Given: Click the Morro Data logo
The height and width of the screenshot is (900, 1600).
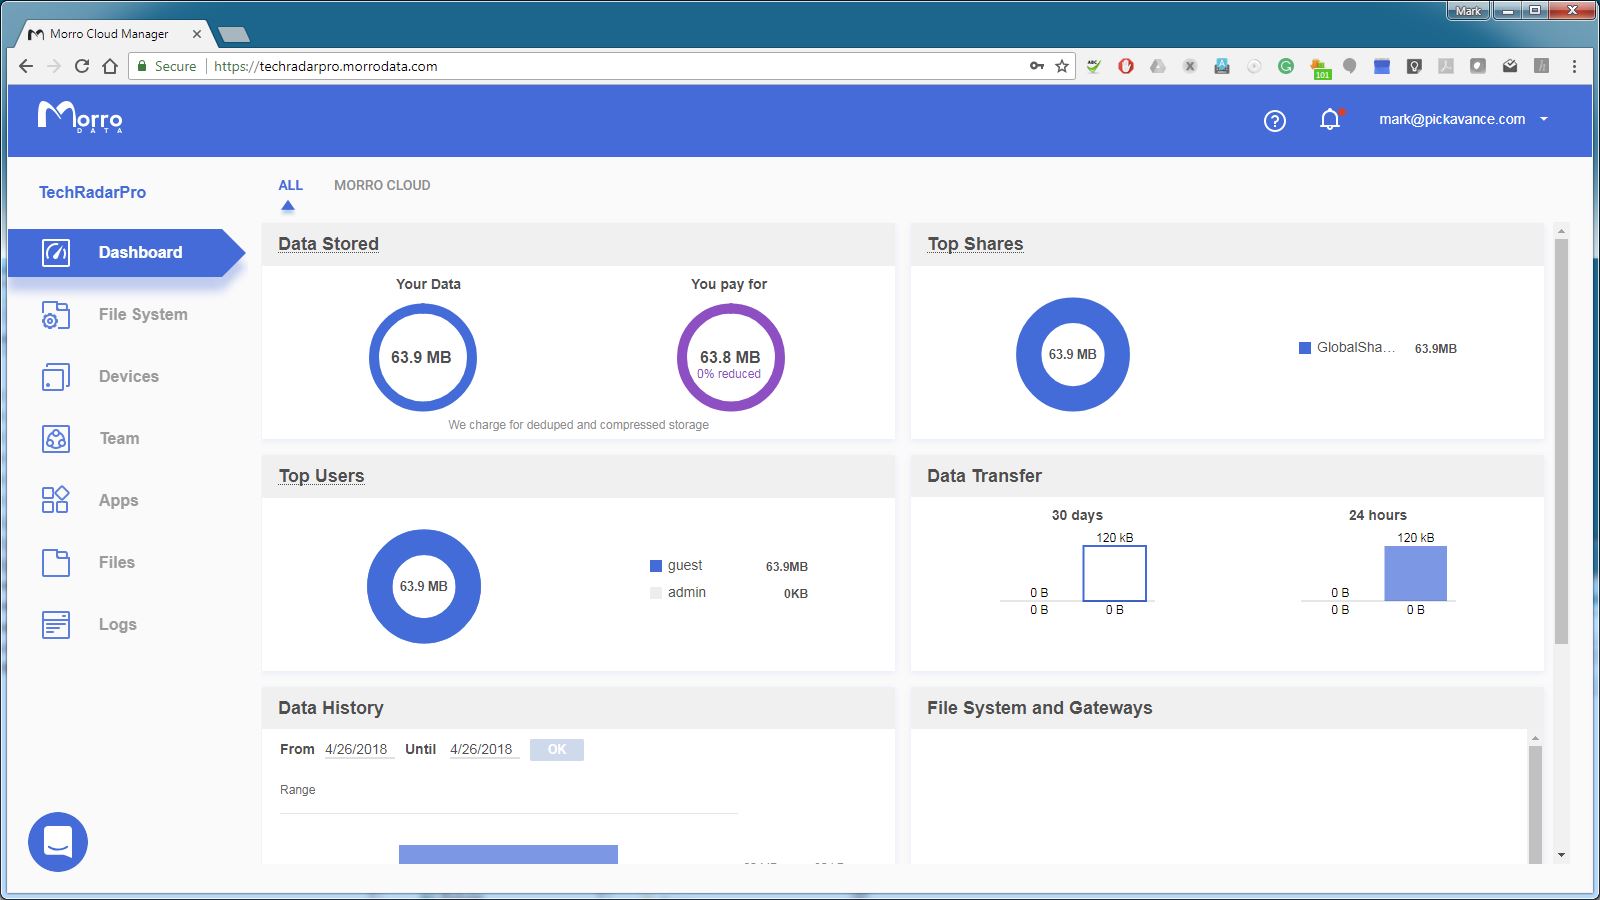Looking at the screenshot, I should 80,117.
